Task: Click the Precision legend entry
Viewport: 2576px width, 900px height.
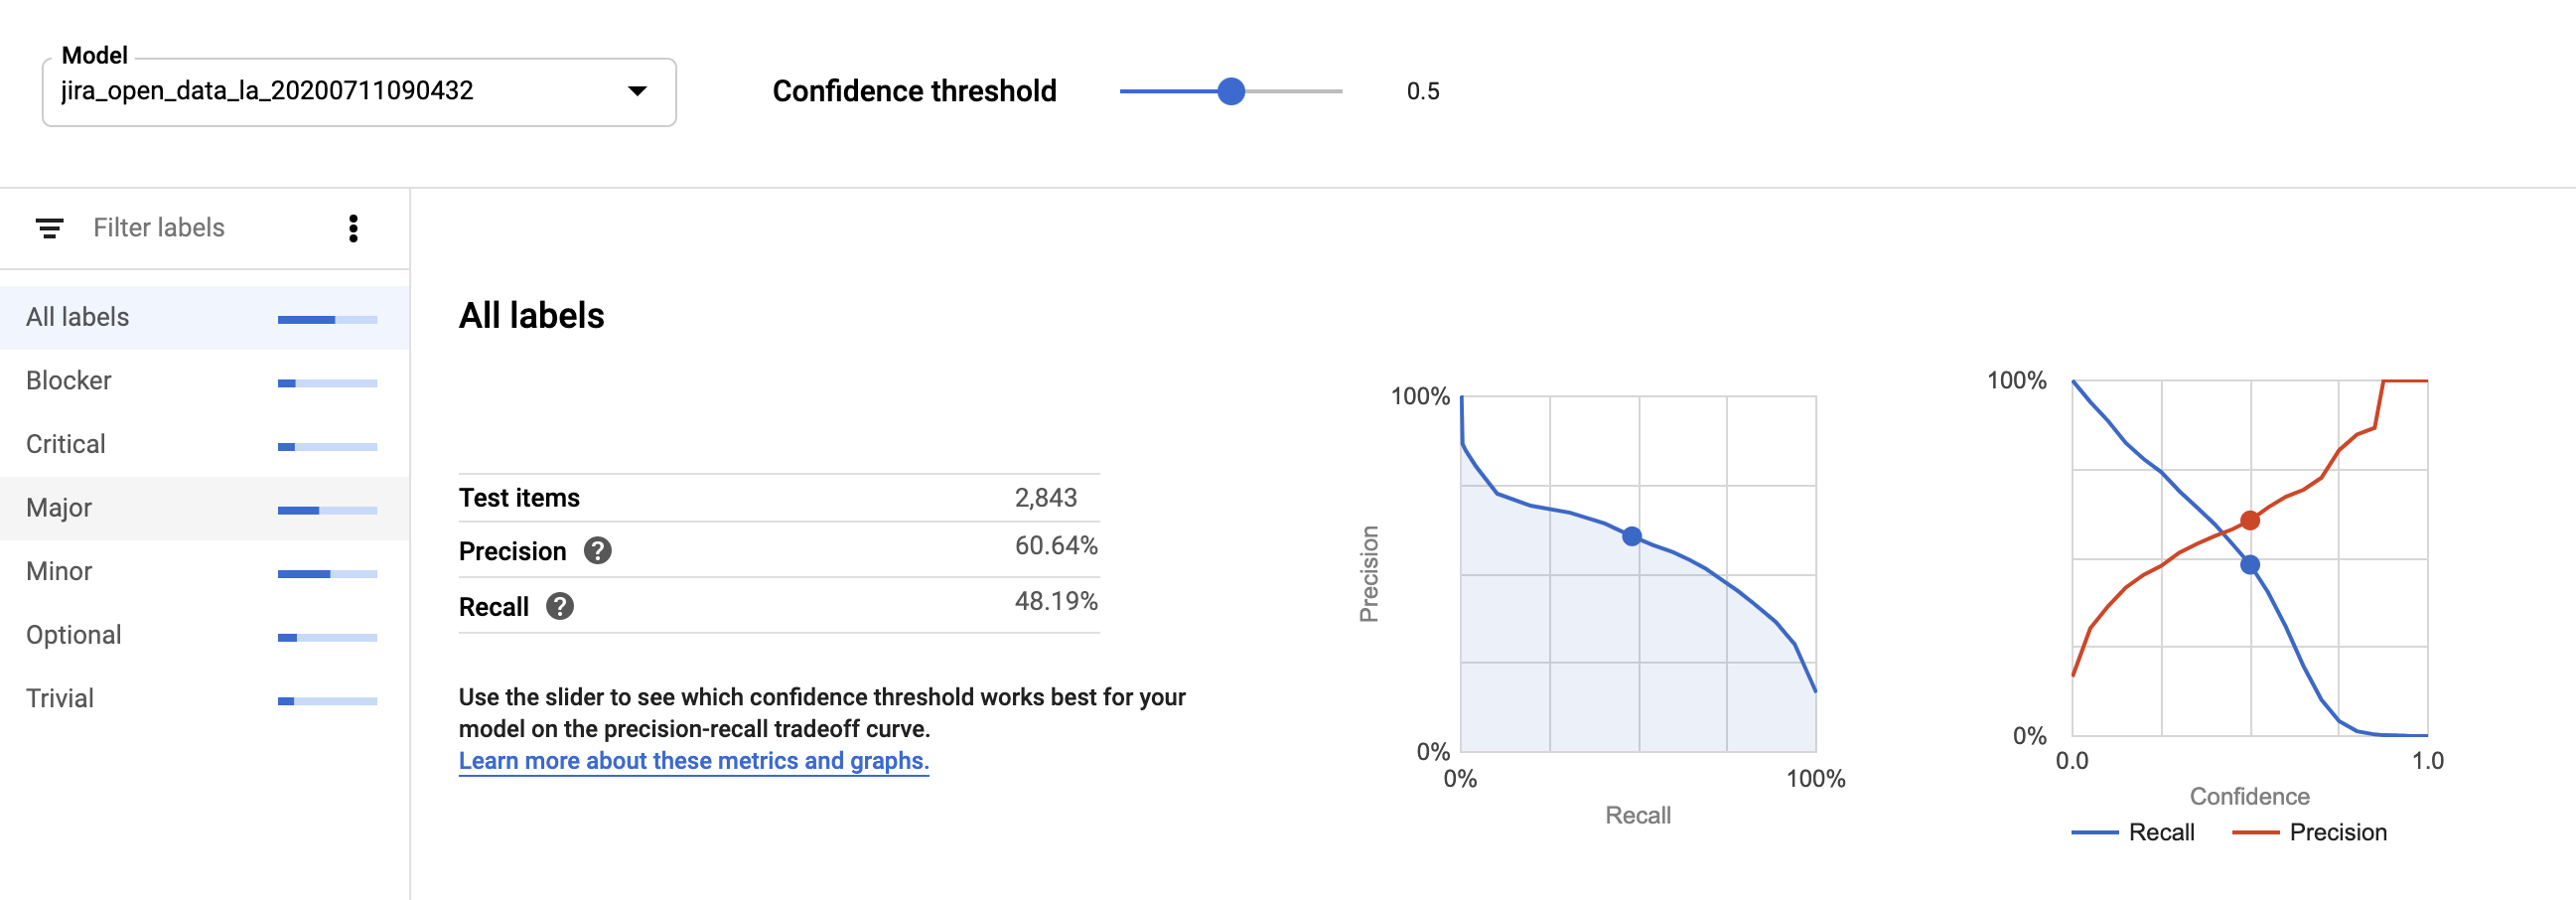Action: click(x=2338, y=832)
